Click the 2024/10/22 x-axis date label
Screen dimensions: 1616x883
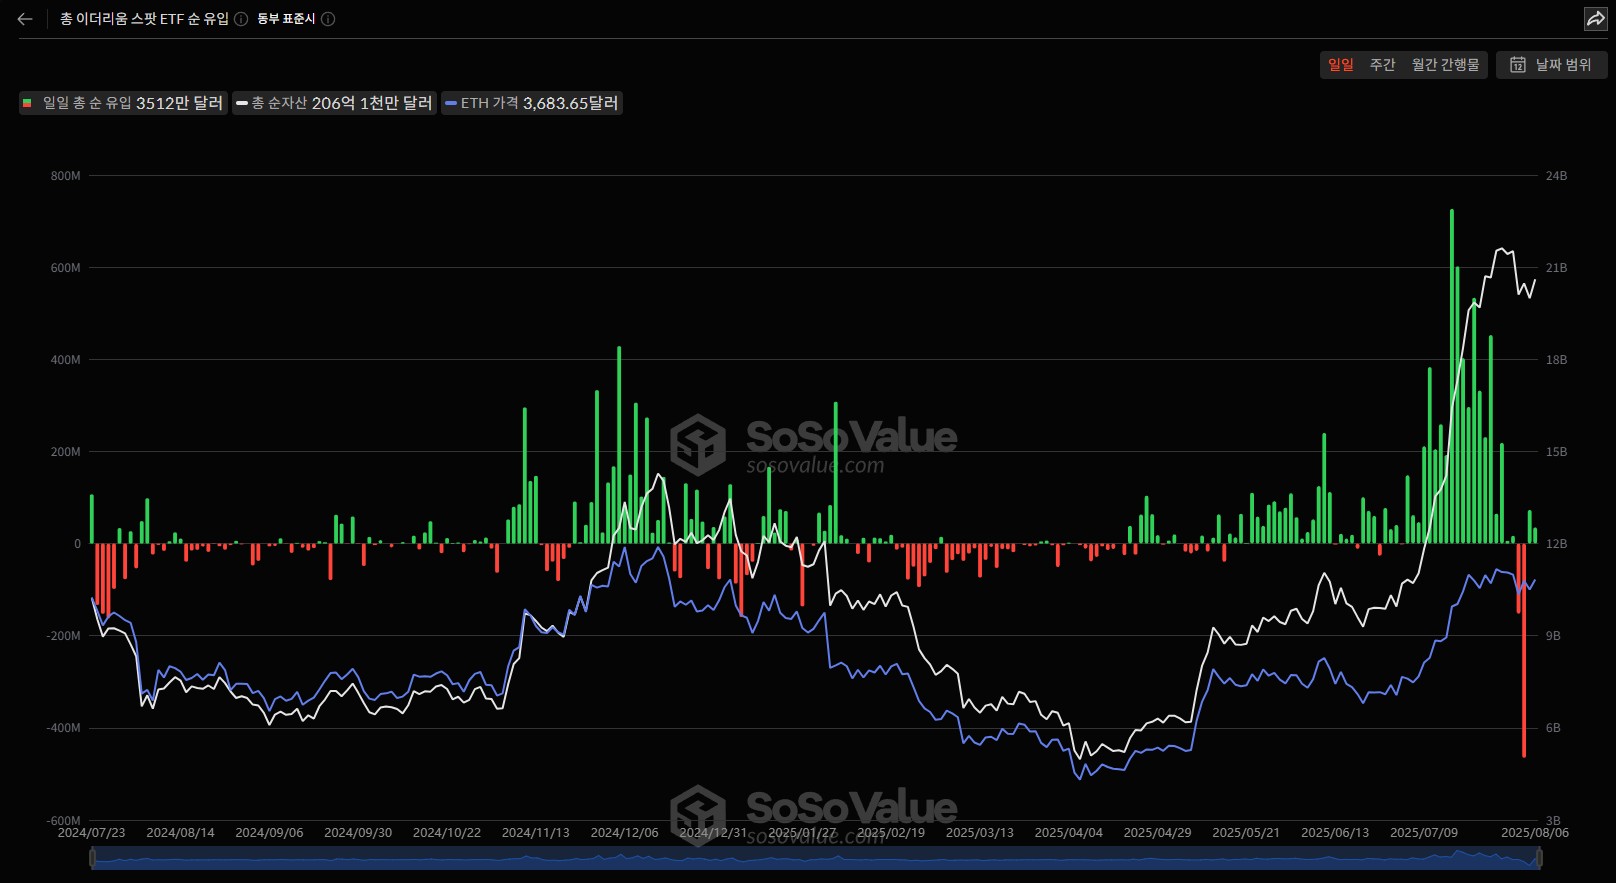click(447, 833)
